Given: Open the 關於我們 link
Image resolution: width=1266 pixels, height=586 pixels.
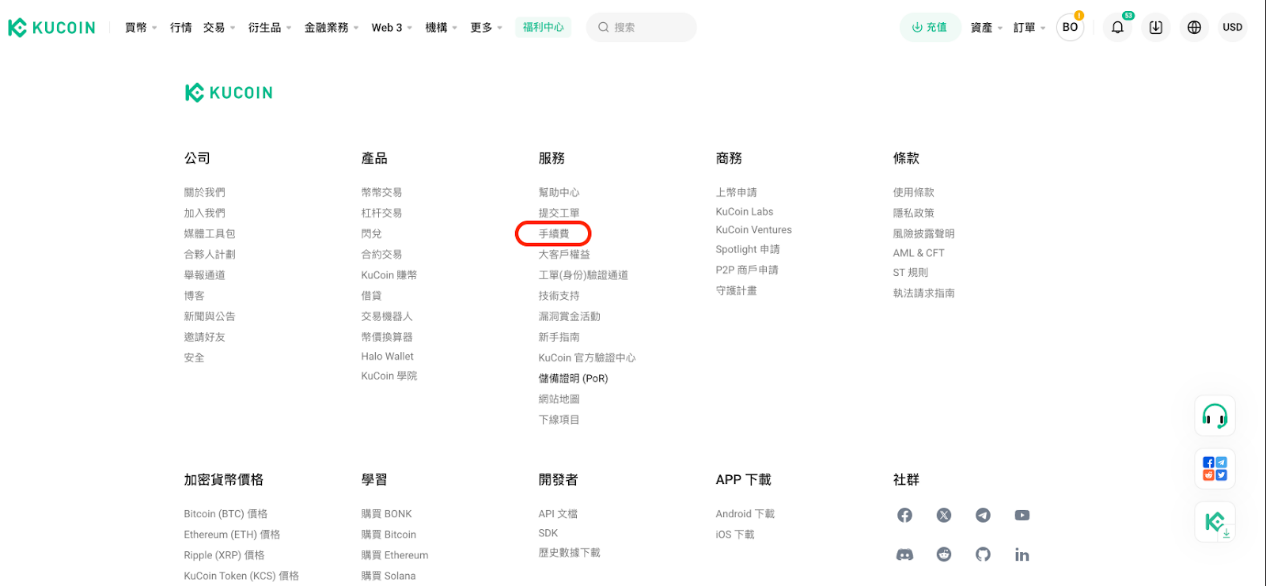Looking at the screenshot, I should (x=205, y=192).
